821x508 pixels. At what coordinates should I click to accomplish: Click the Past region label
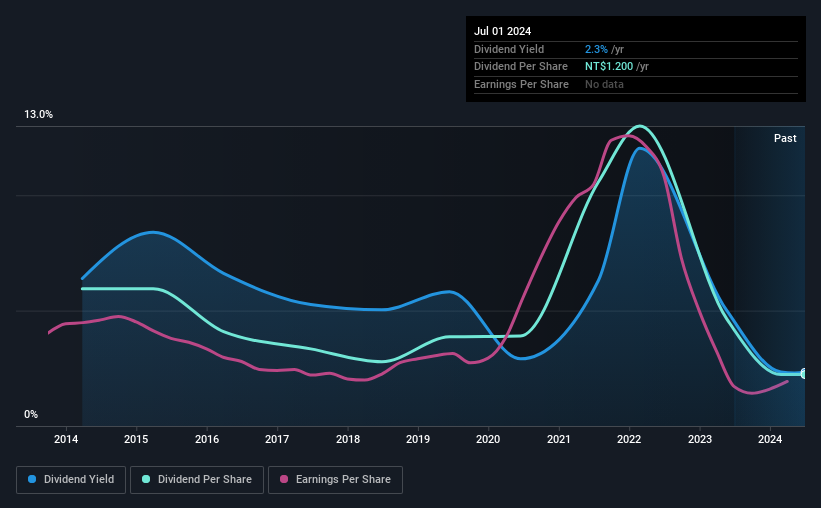tap(785, 138)
